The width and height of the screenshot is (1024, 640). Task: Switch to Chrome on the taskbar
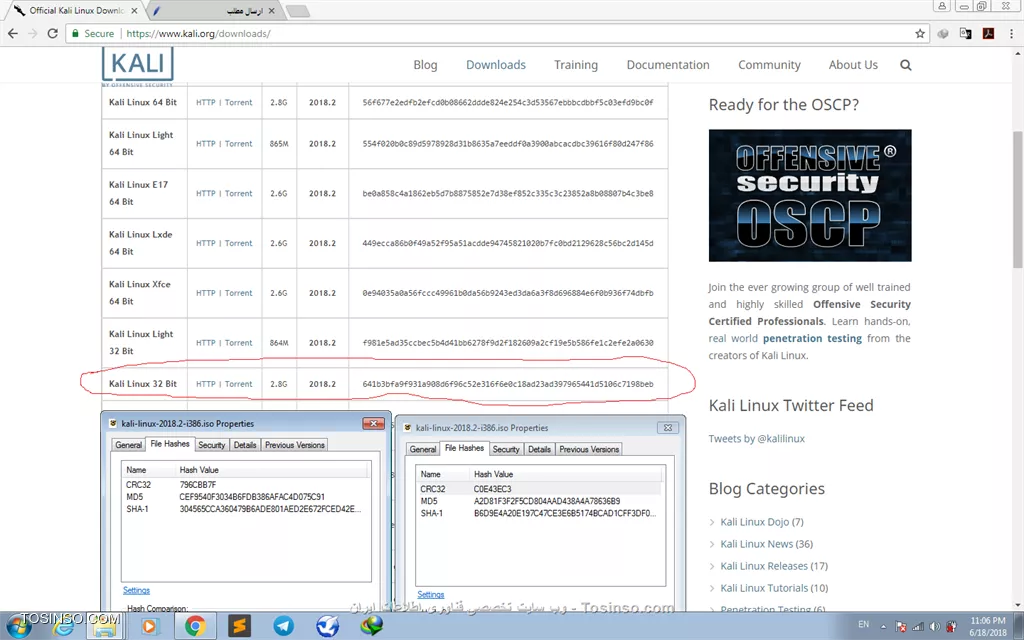point(194,626)
